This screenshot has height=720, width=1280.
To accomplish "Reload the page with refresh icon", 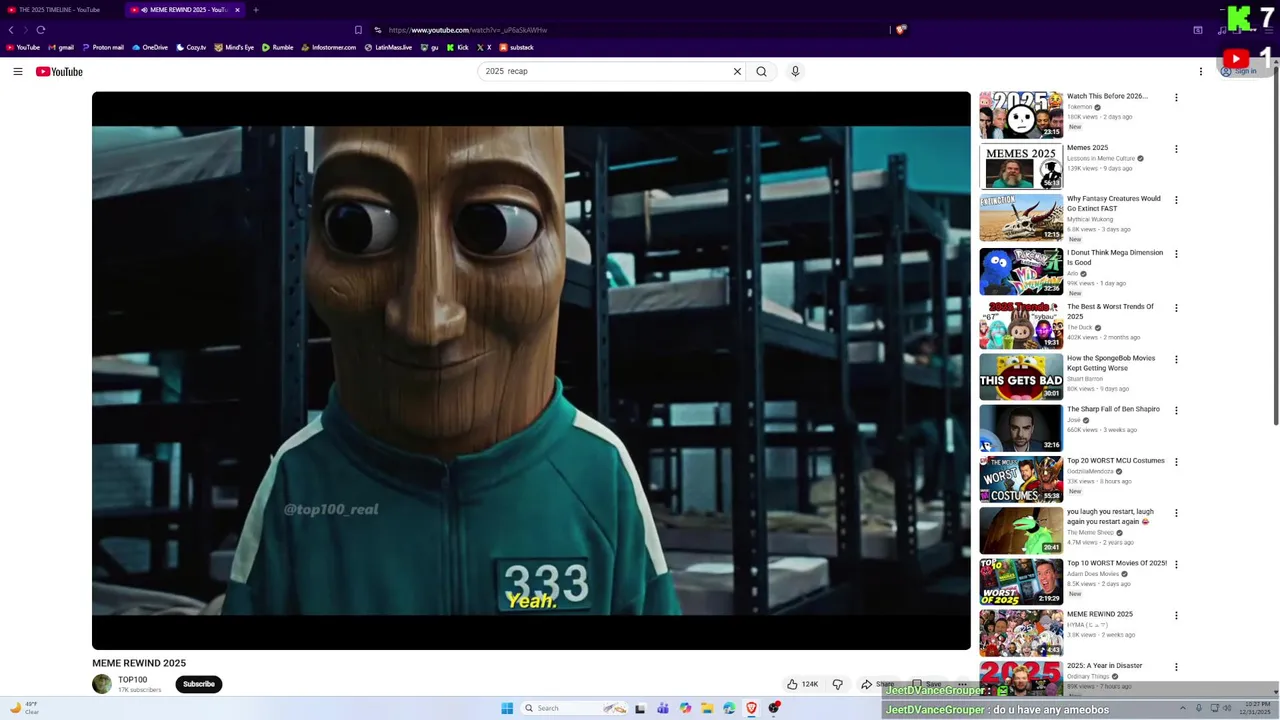I will click(41, 30).
